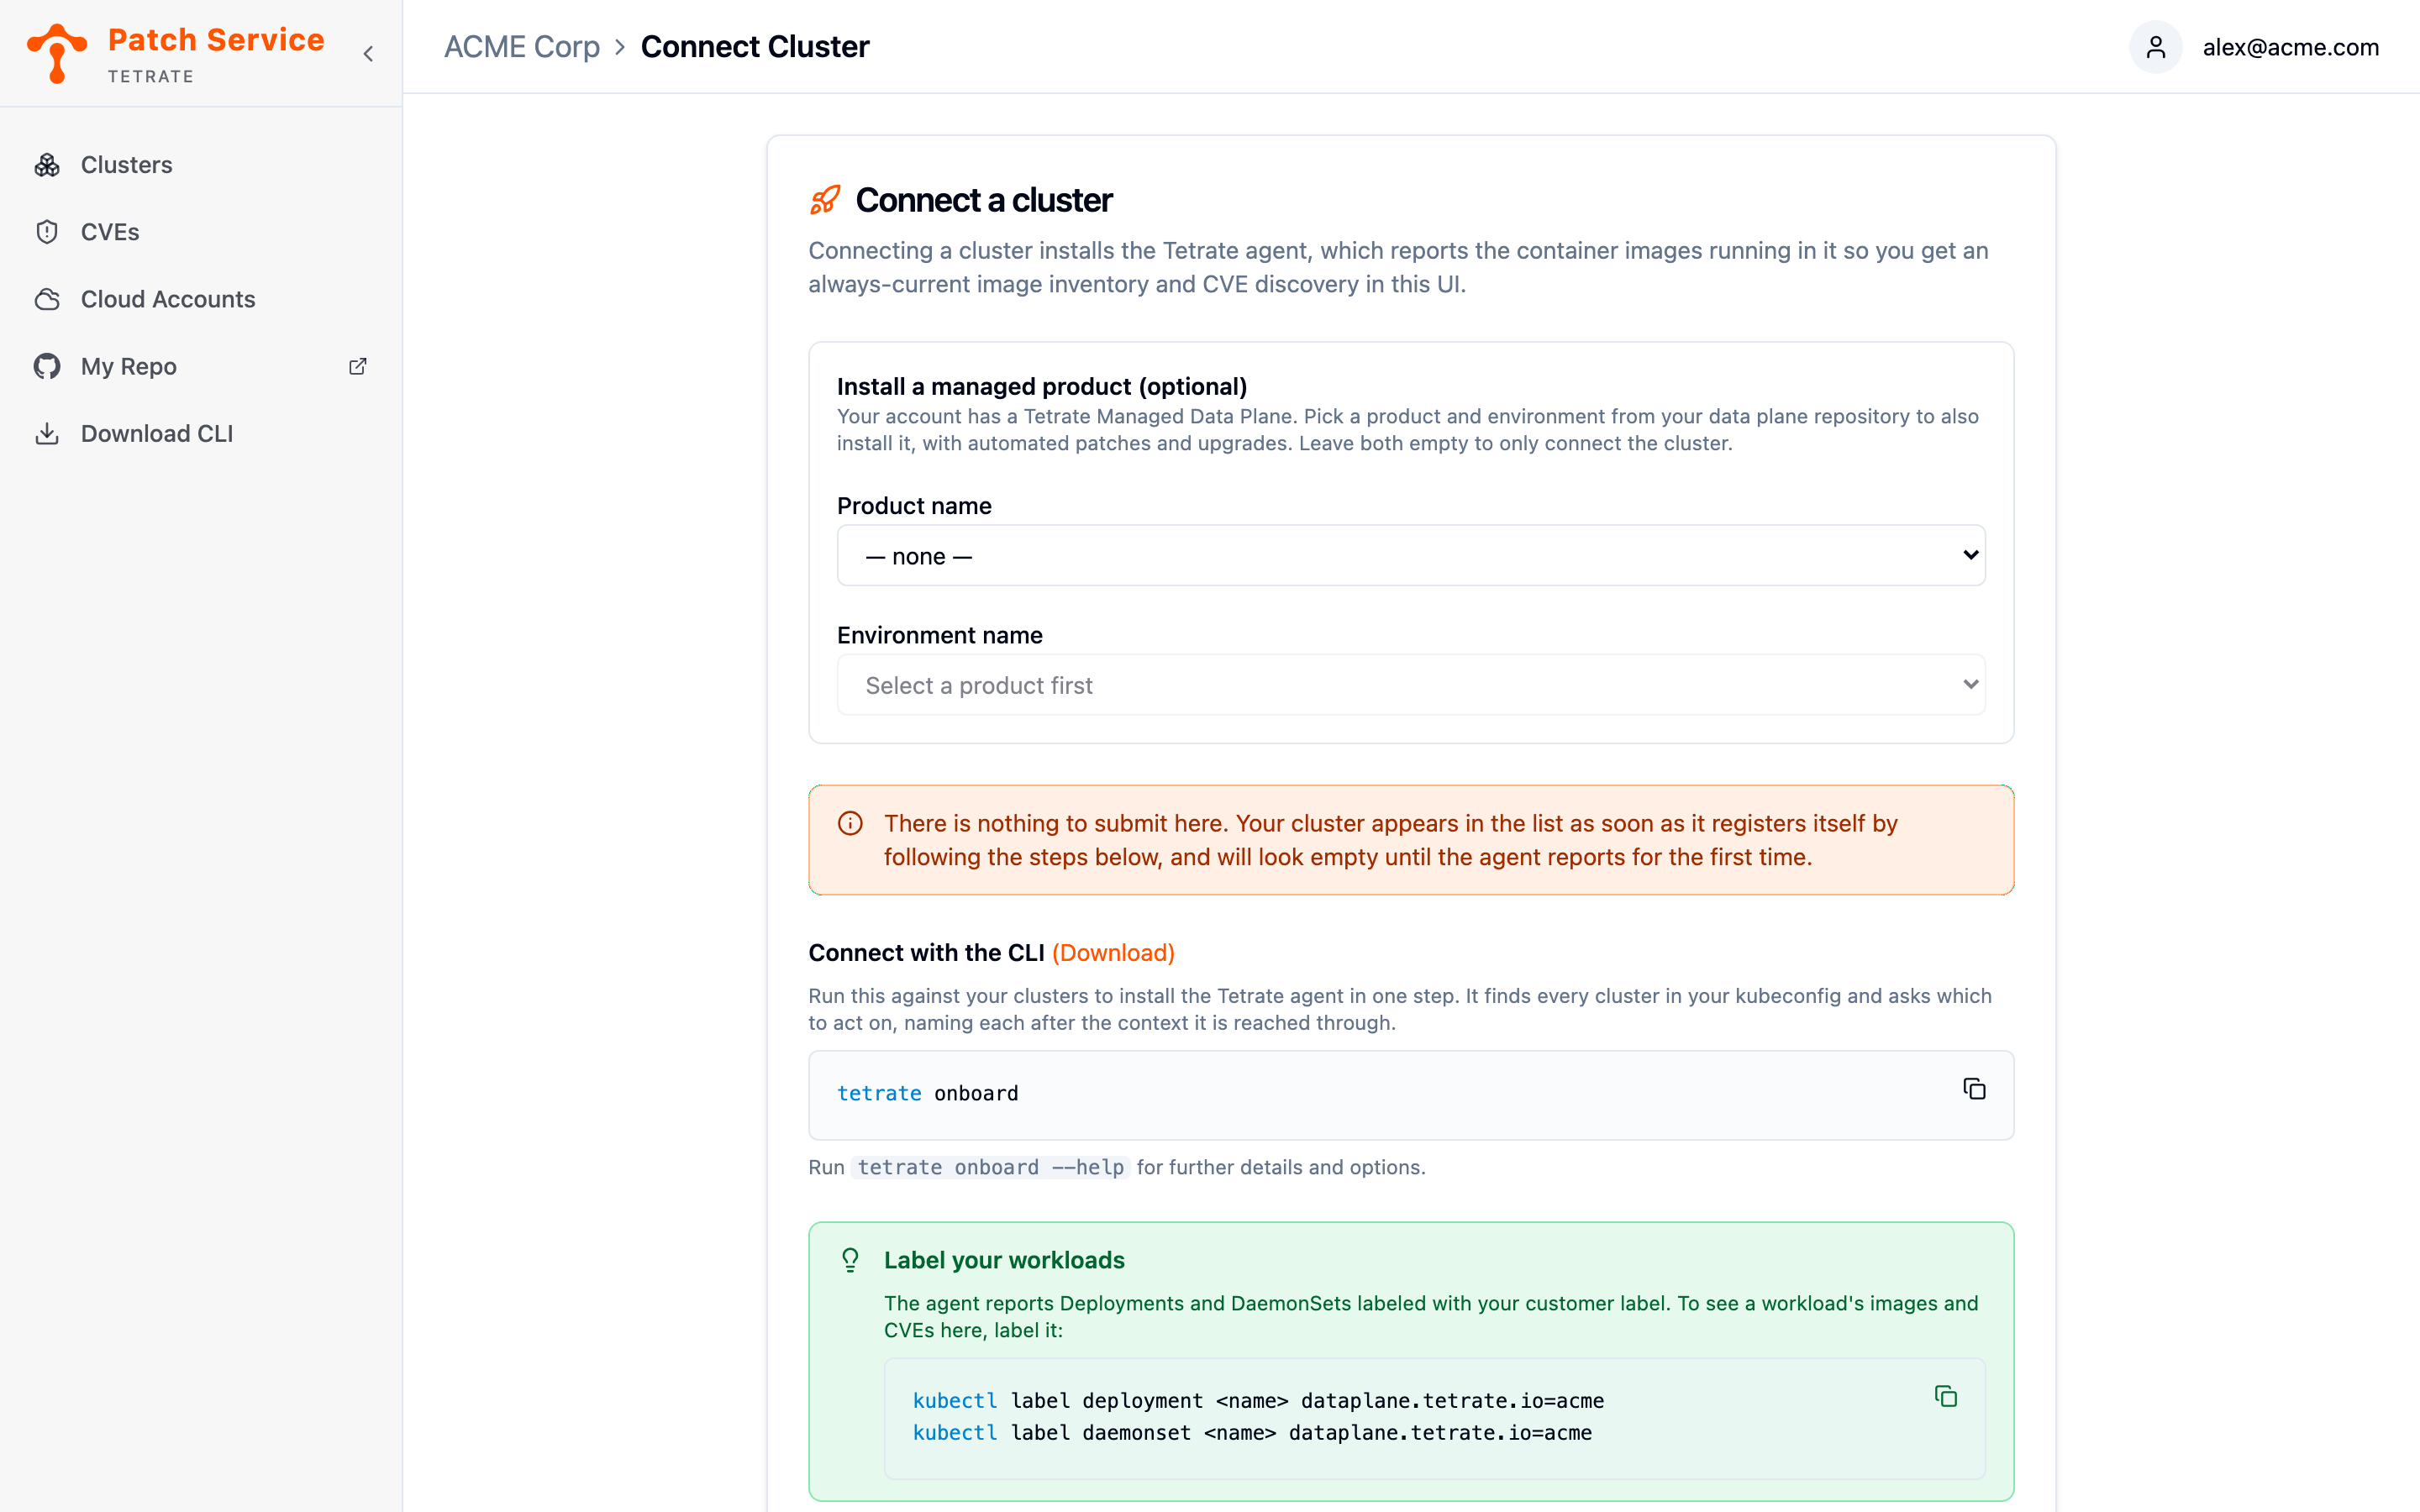Click the Download CLI arrow icon

[47, 433]
